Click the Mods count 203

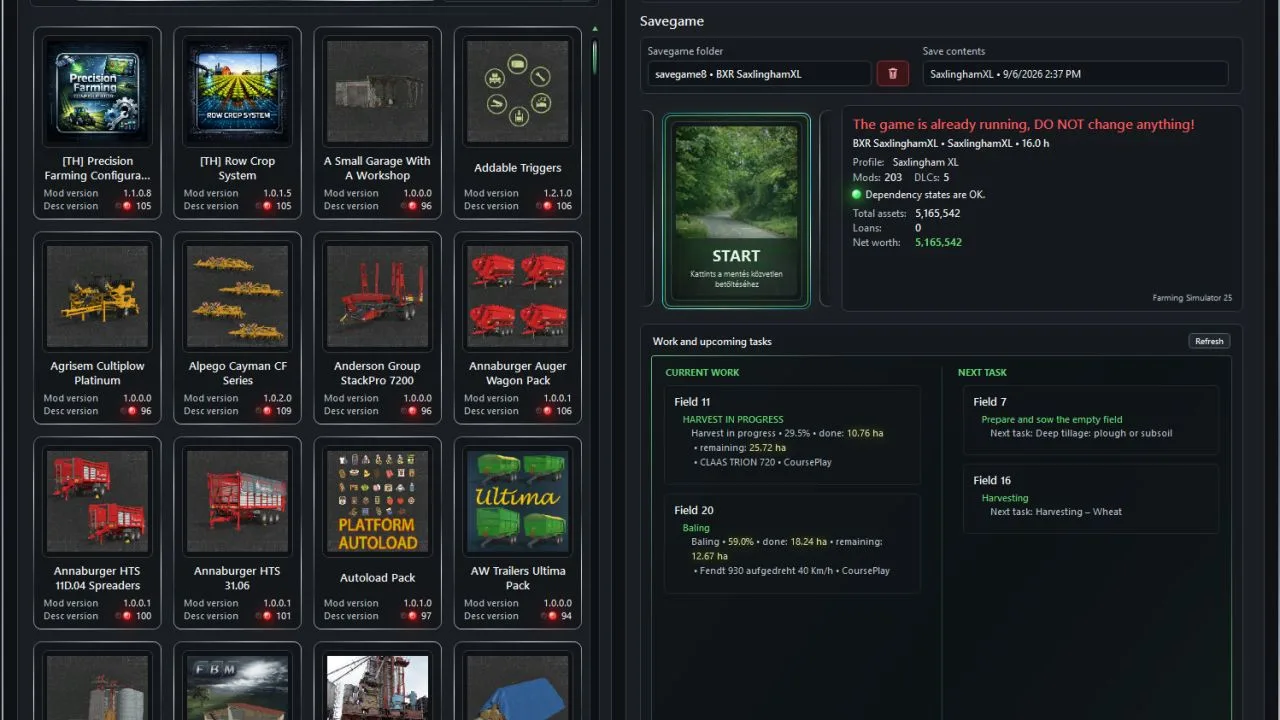(893, 178)
